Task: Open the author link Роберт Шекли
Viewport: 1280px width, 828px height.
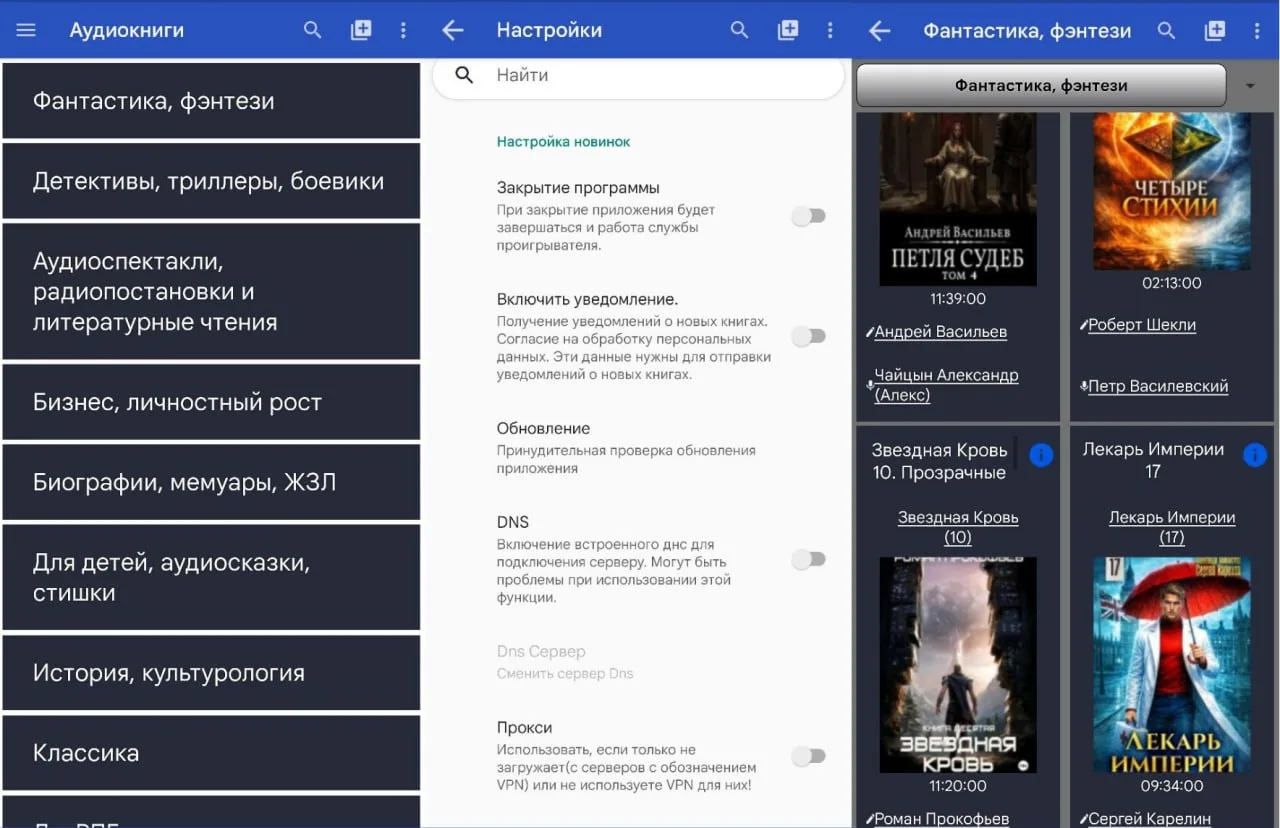Action: tap(1142, 325)
